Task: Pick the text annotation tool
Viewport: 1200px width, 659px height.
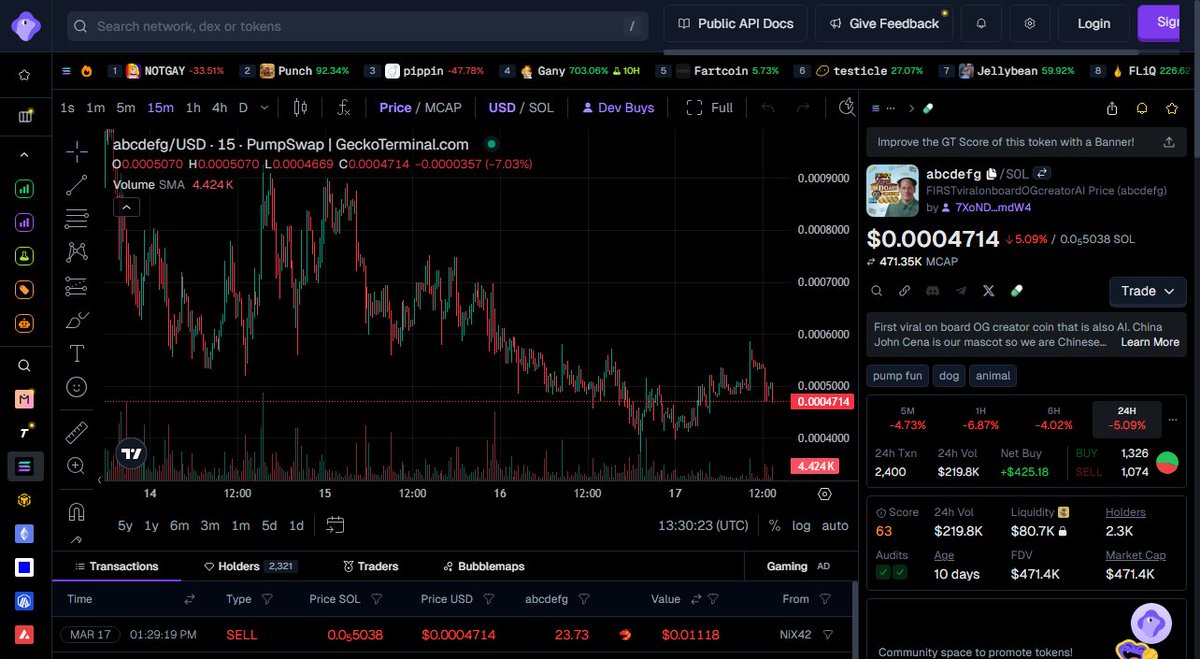Action: 76,353
